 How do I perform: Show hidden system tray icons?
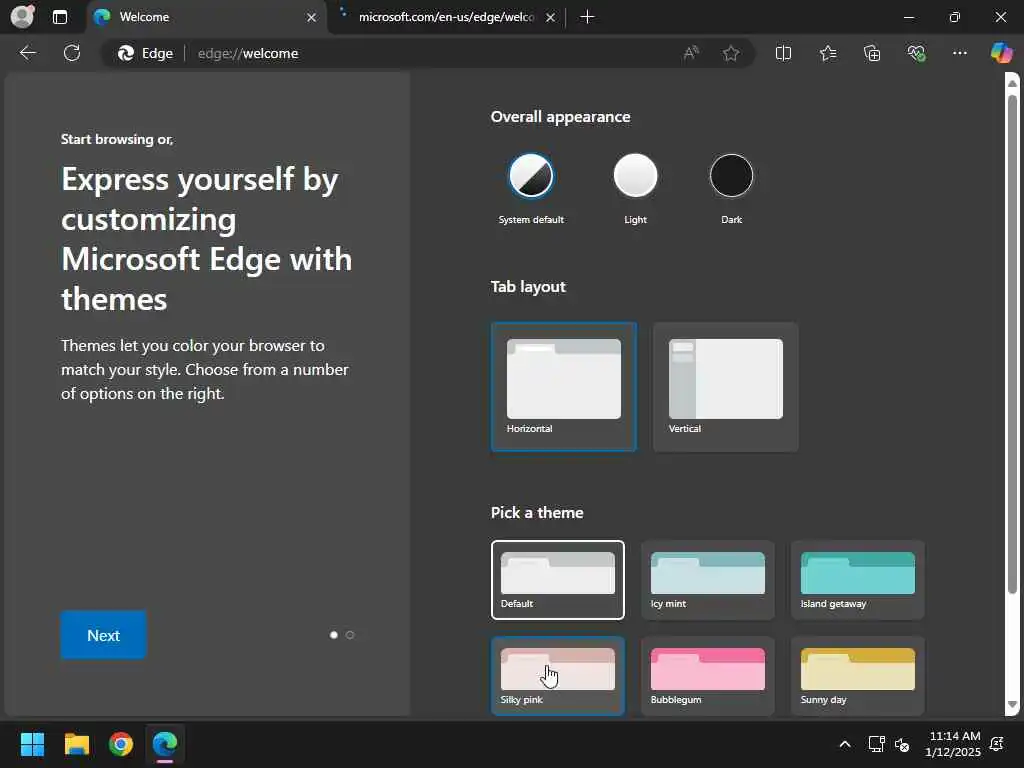click(x=844, y=744)
